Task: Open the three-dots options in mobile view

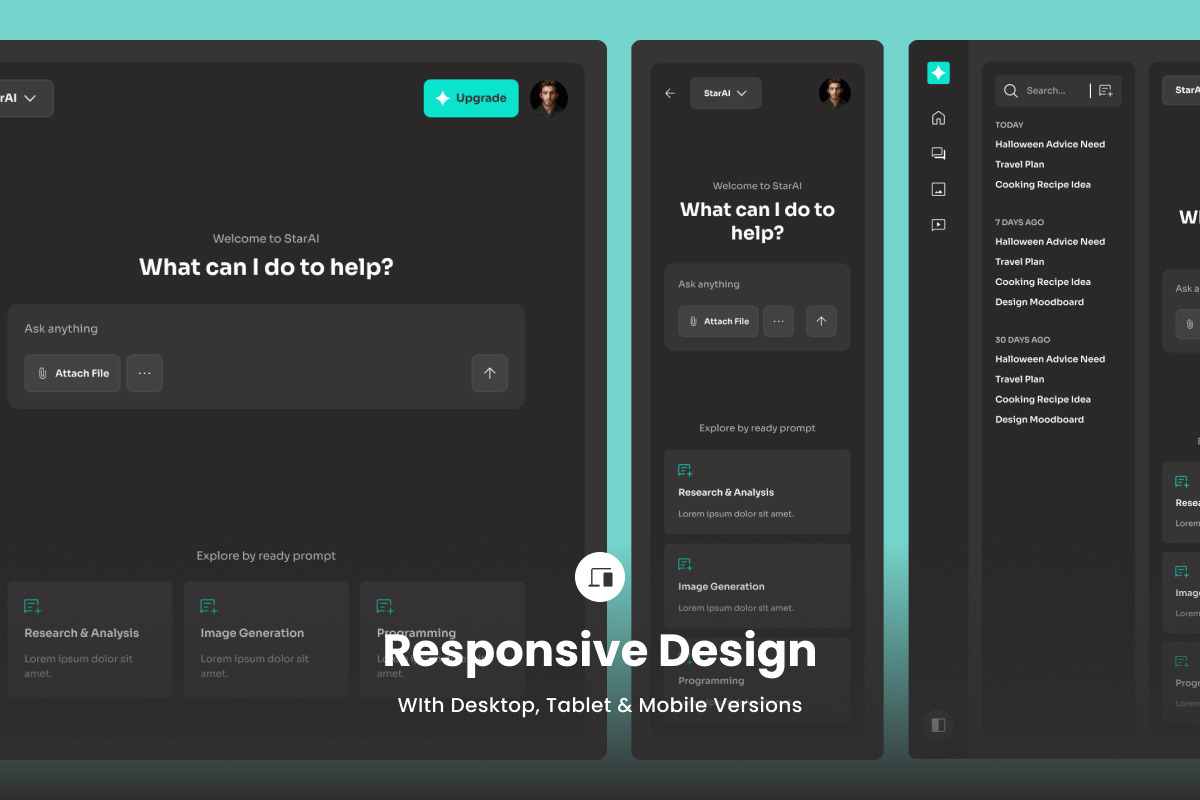Action: coord(779,321)
